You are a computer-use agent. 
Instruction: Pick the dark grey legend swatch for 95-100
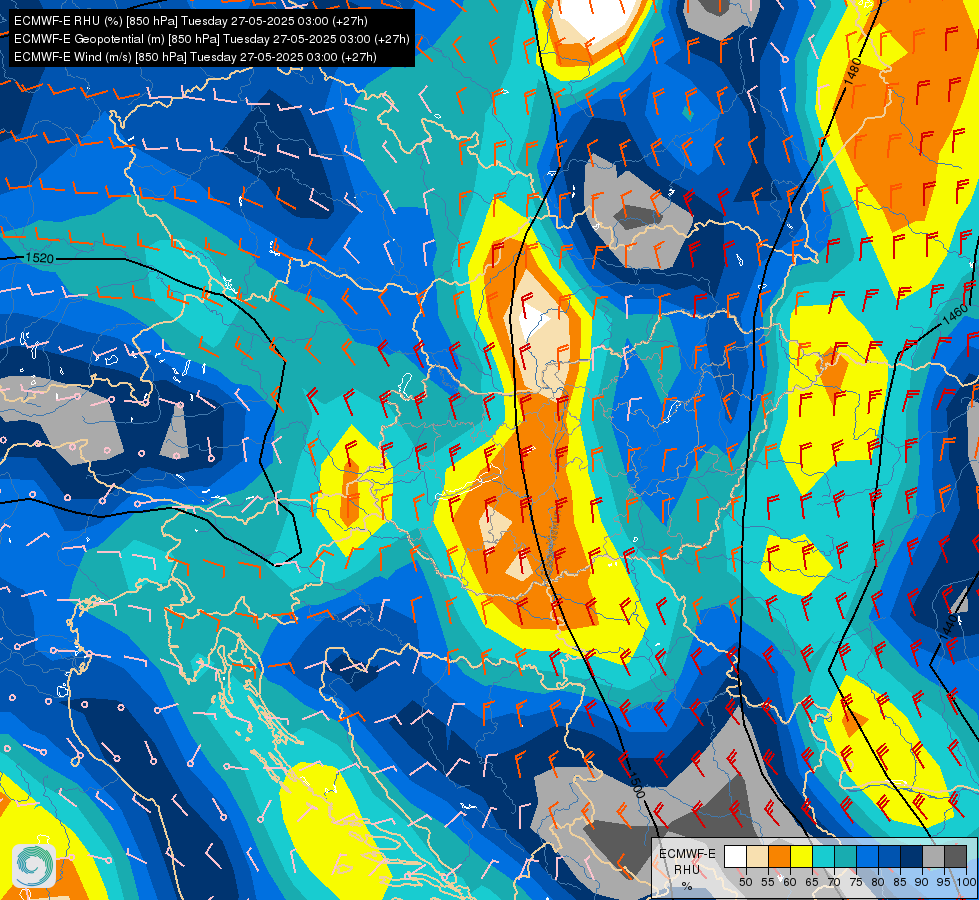point(955,856)
